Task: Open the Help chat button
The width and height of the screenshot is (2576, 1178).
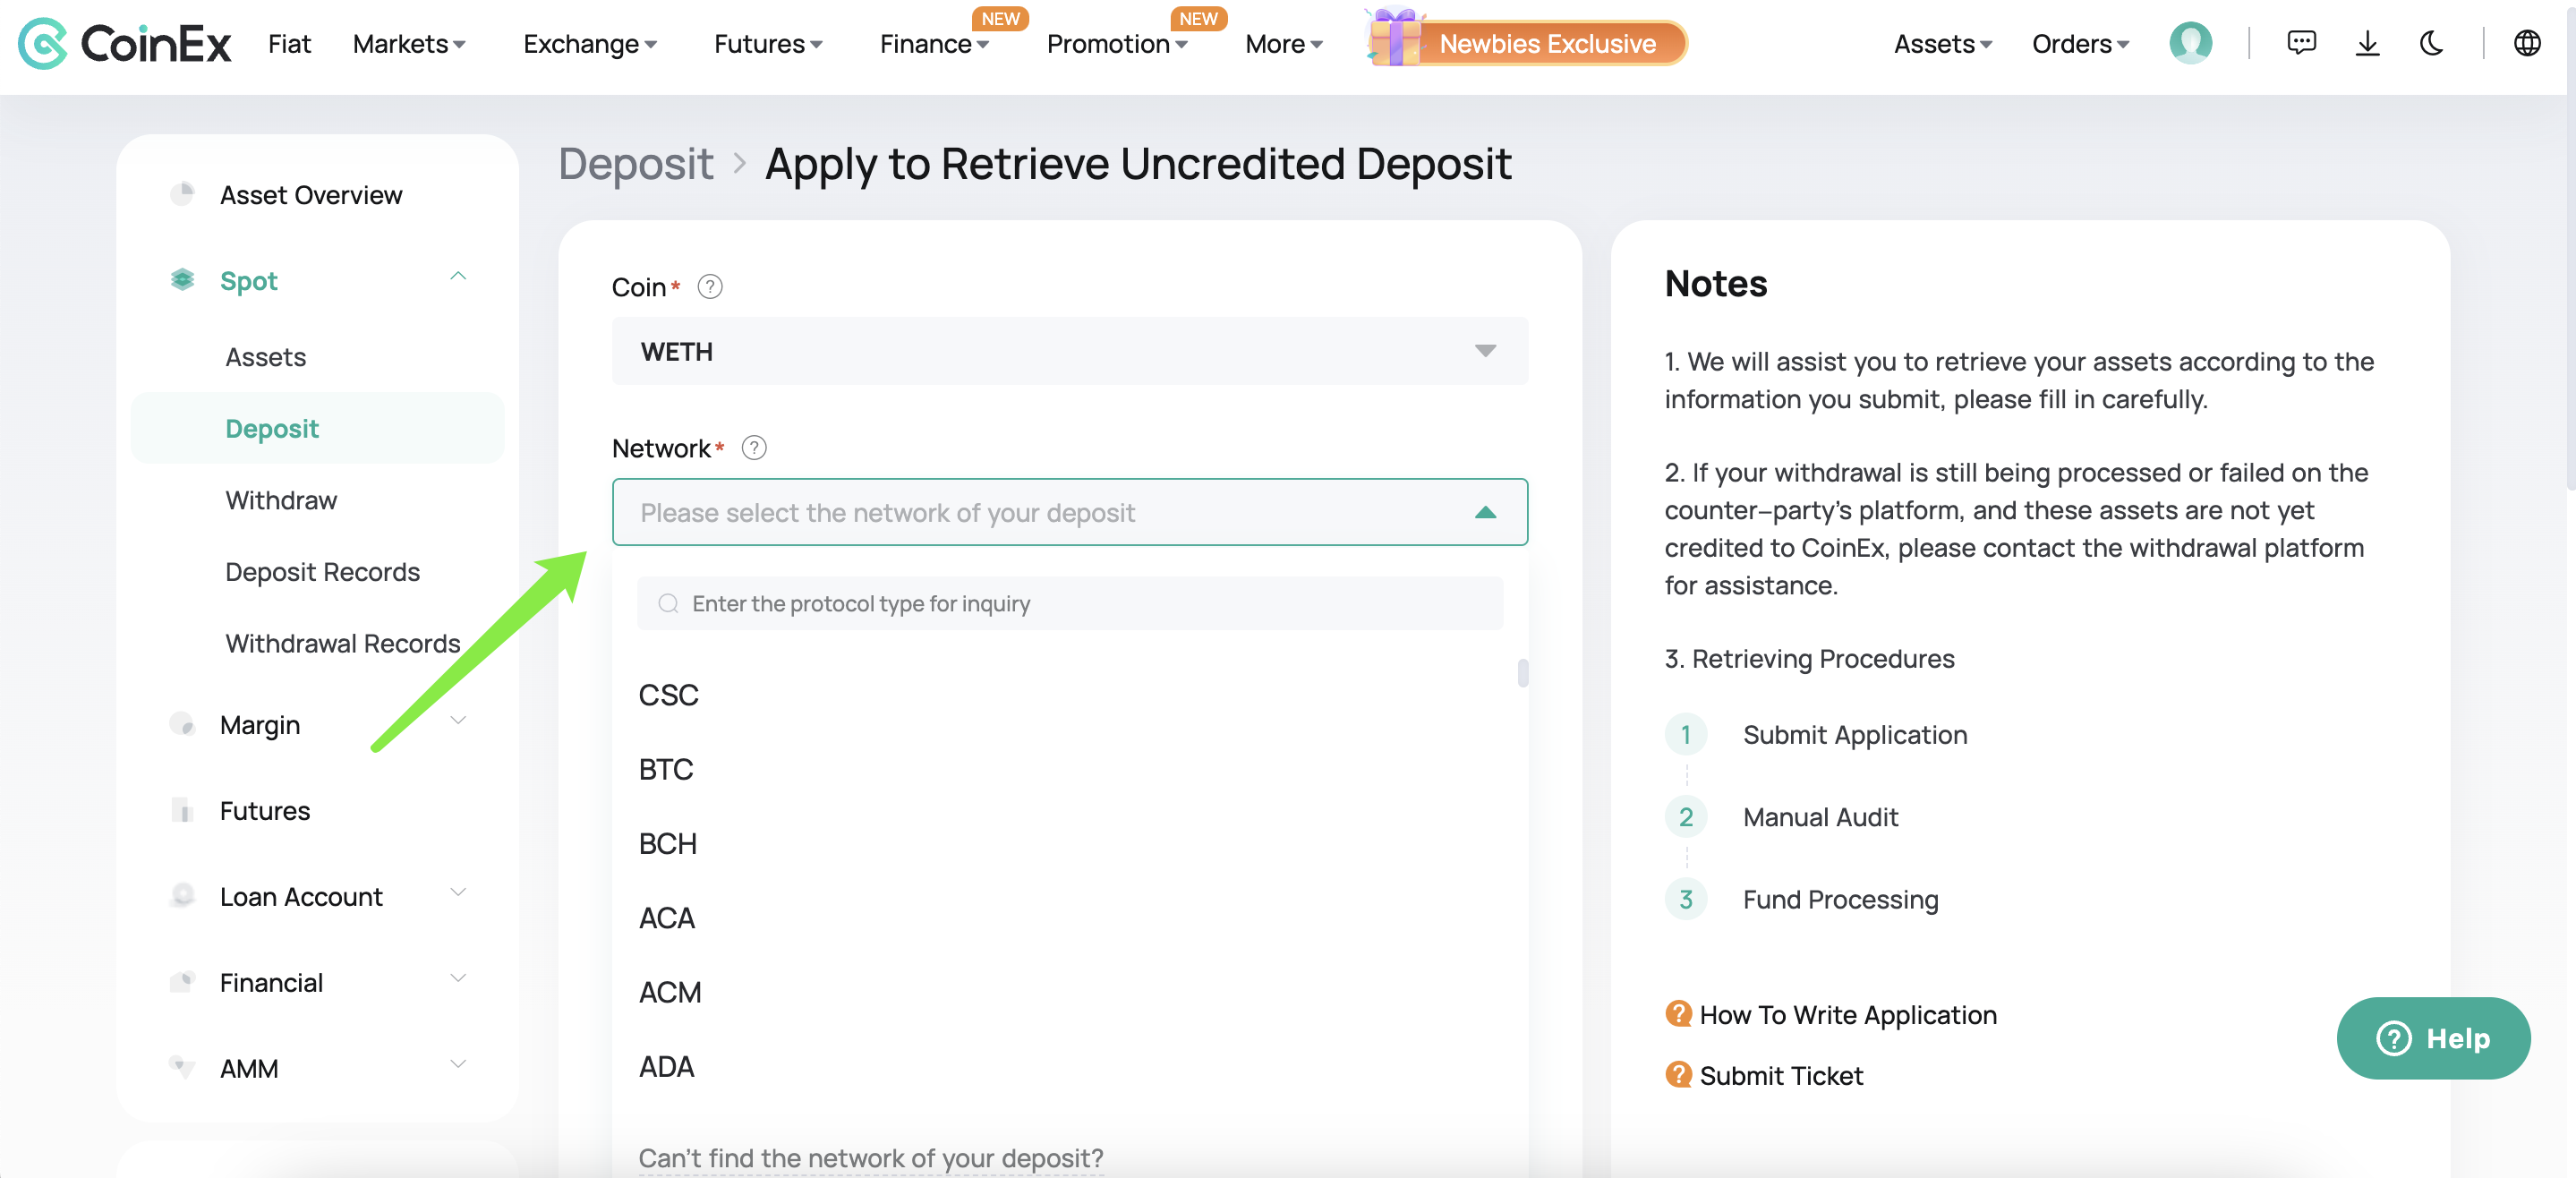Action: coord(2432,1038)
